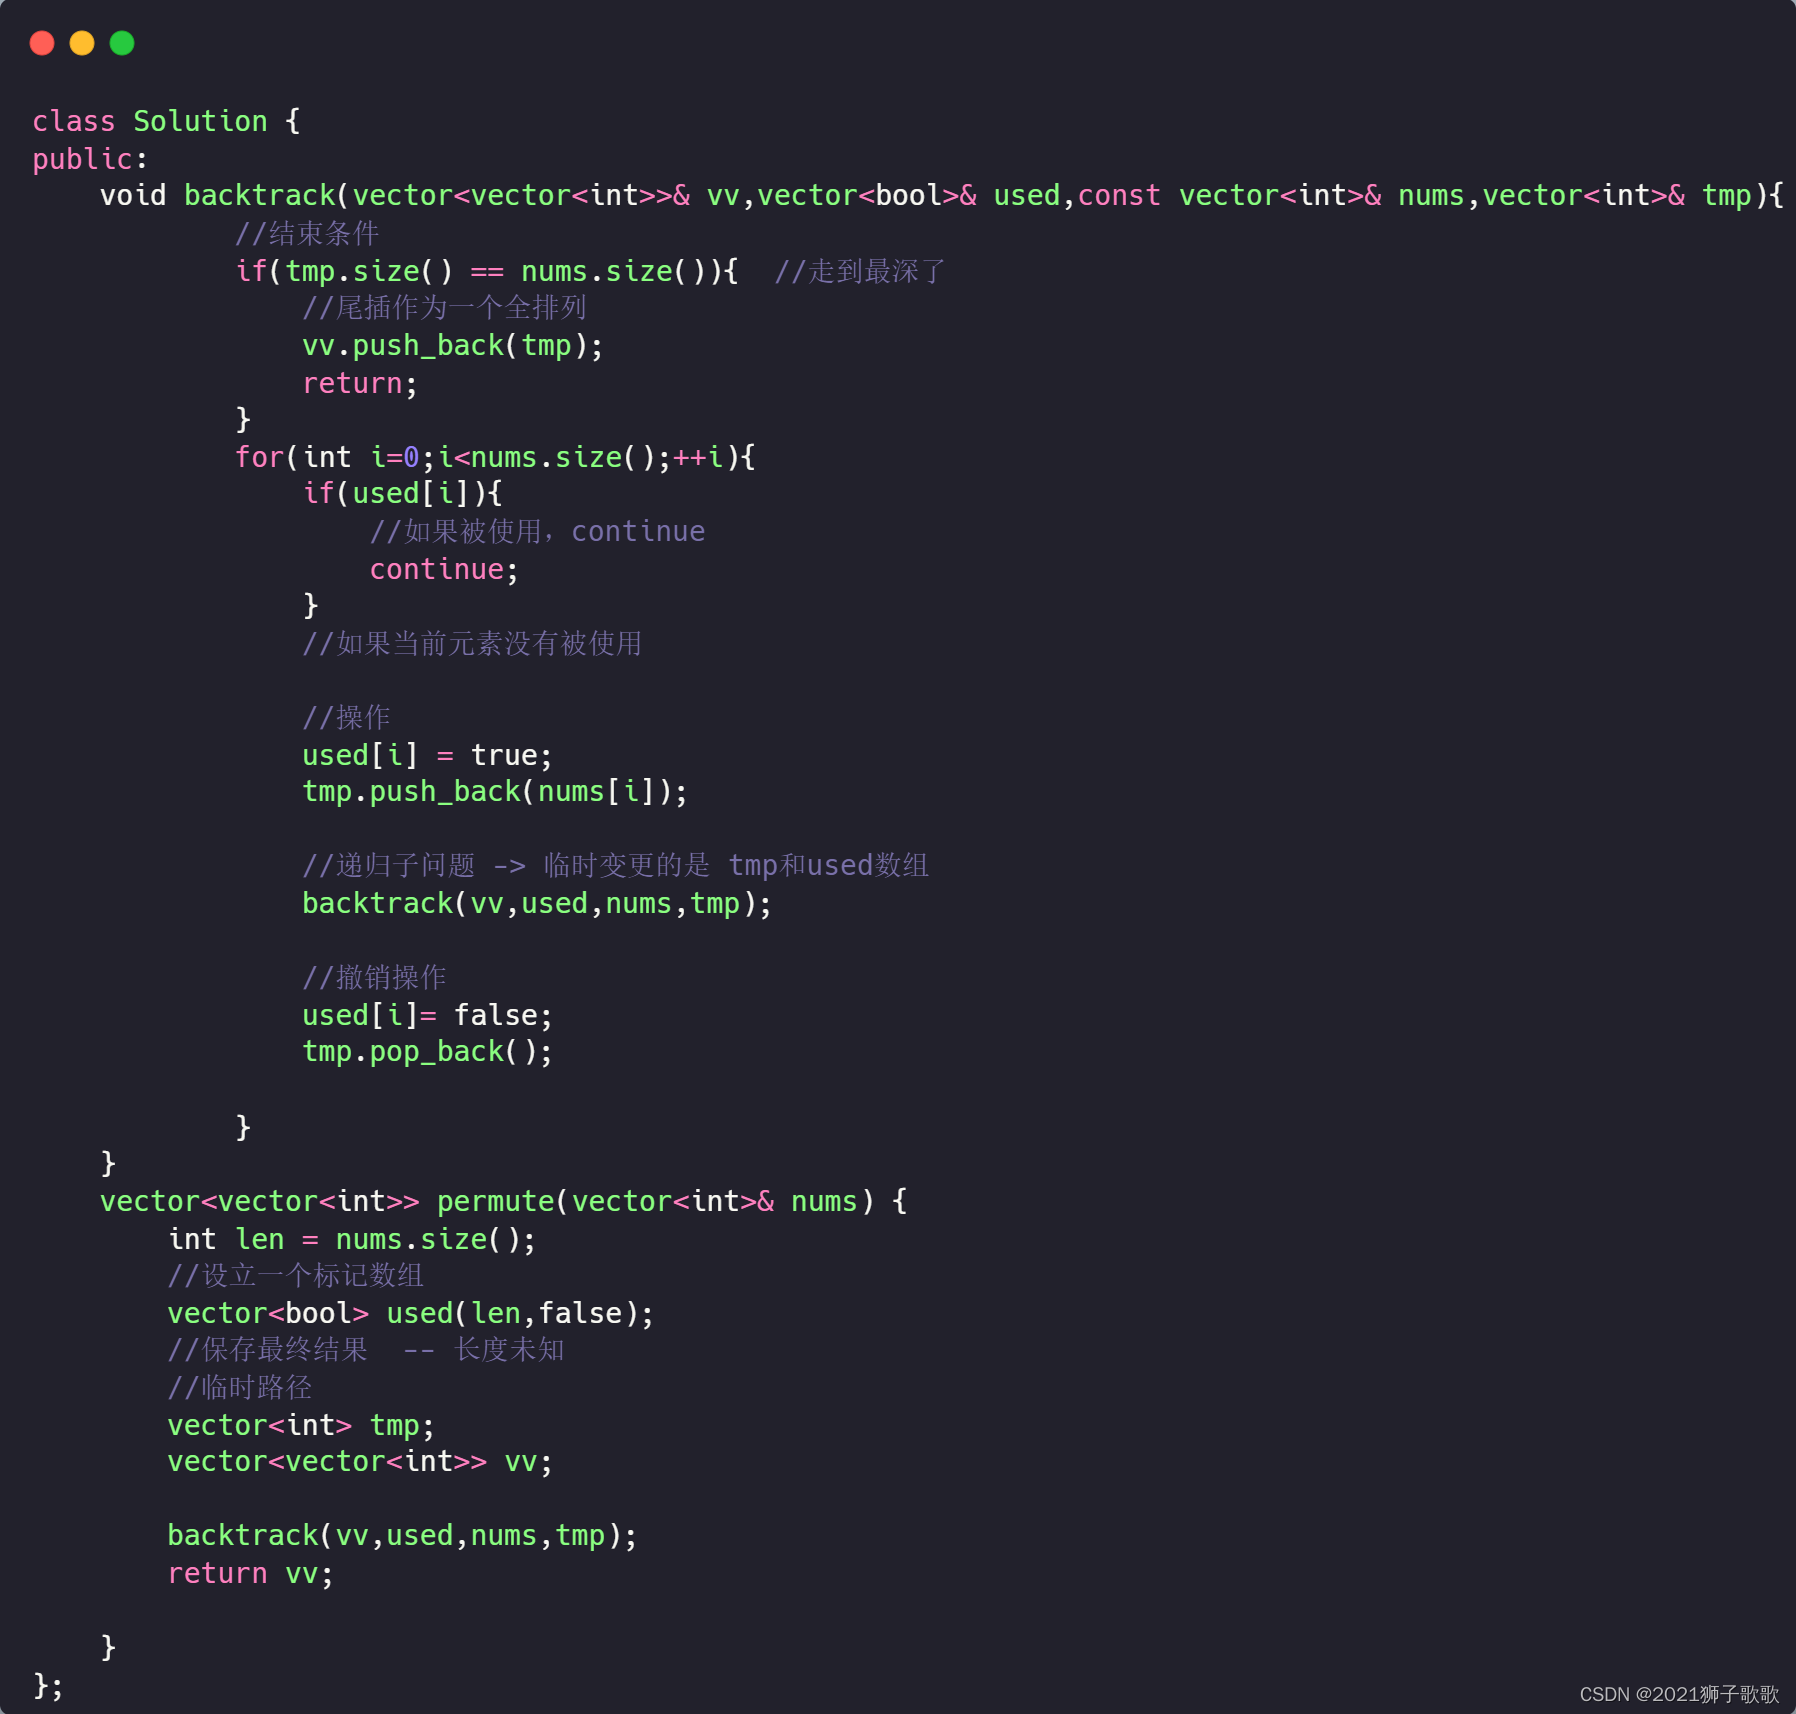Click the 'void backtrack' function signature line

(941, 196)
